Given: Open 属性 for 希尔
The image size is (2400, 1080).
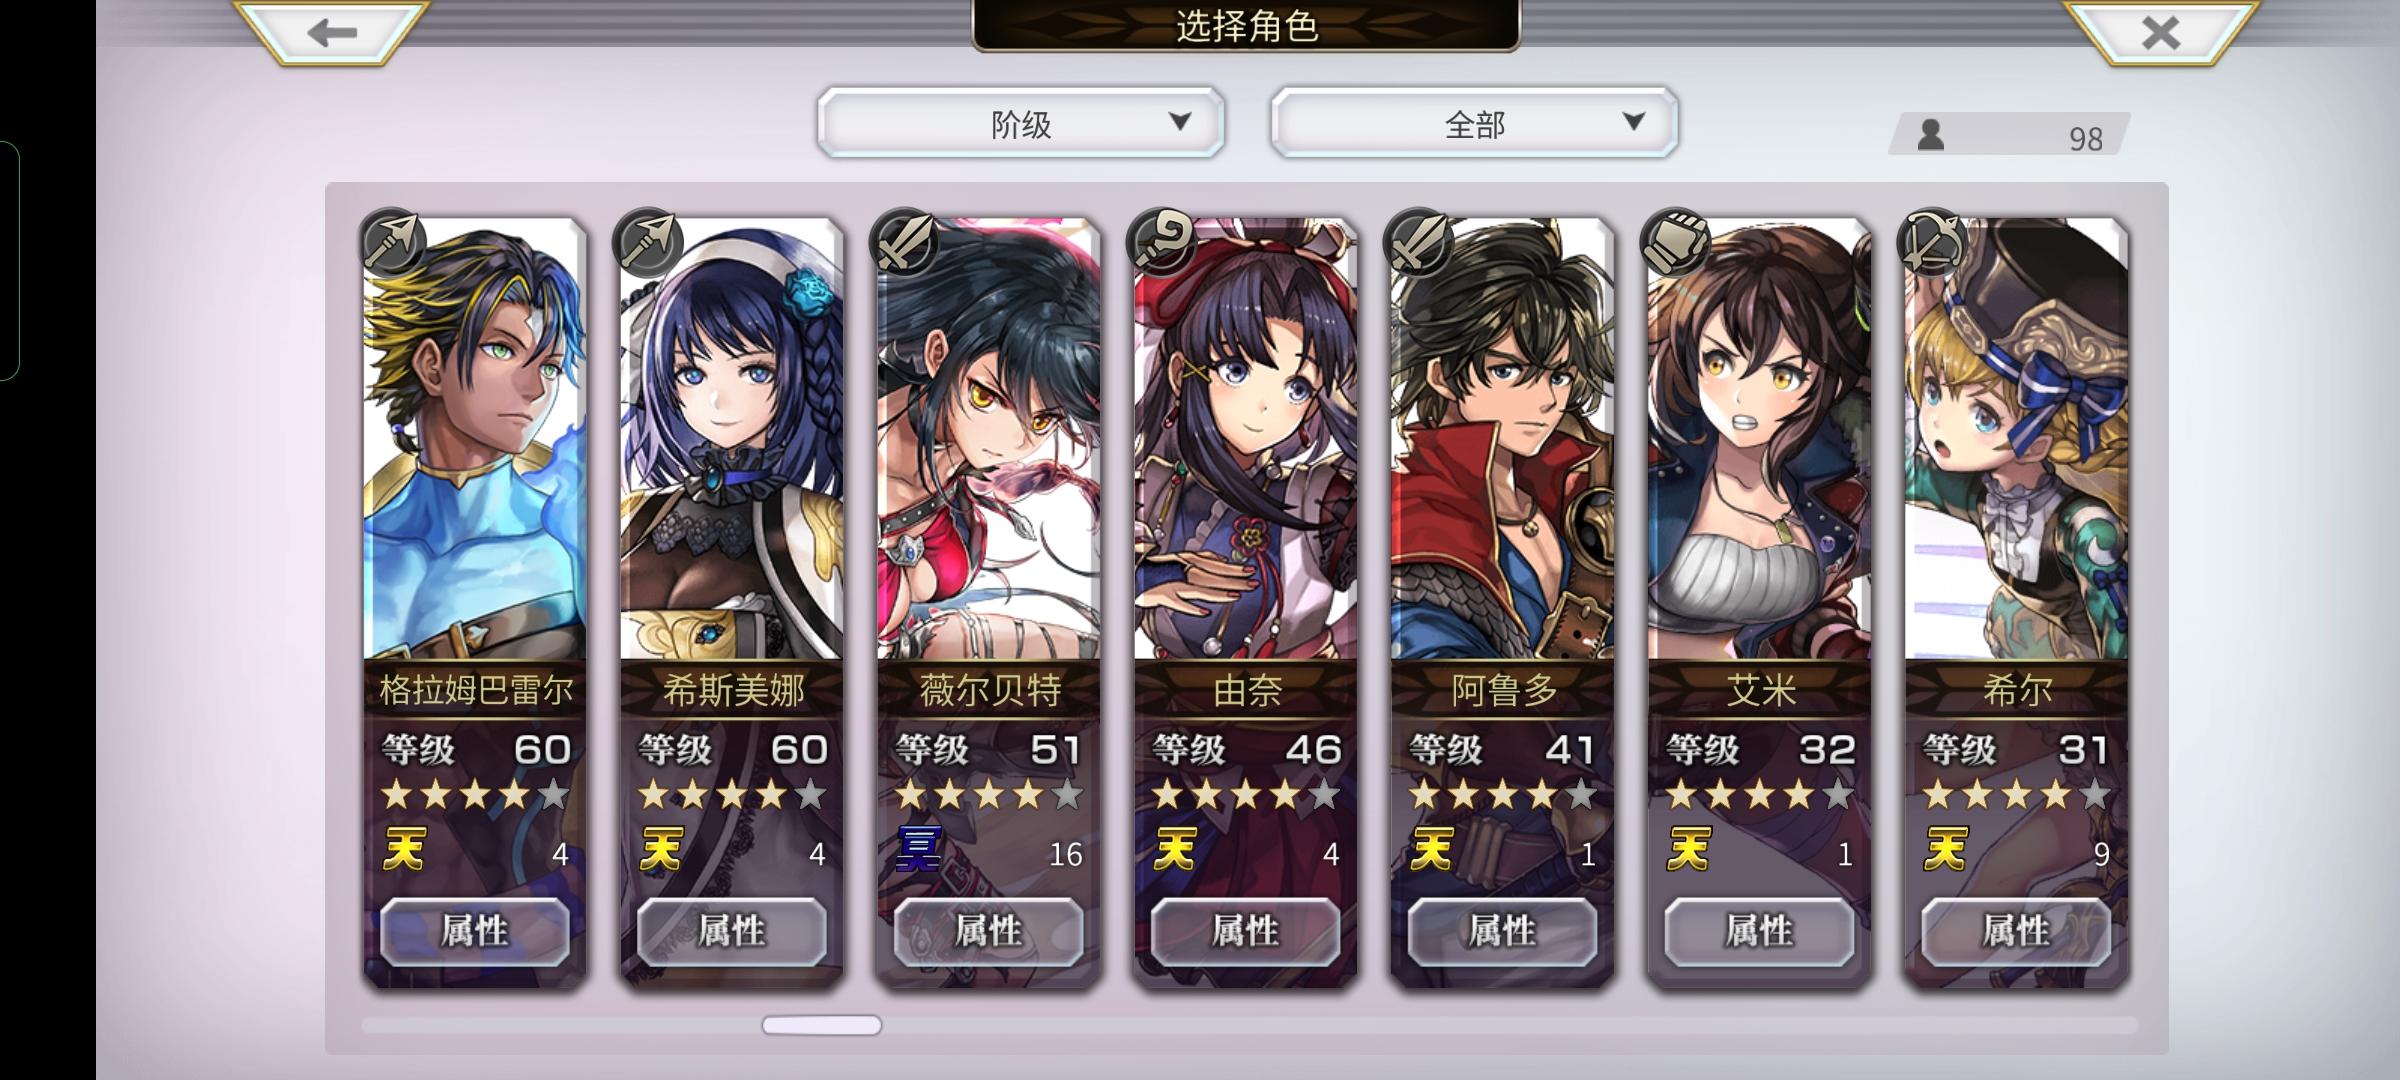Looking at the screenshot, I should [2017, 931].
